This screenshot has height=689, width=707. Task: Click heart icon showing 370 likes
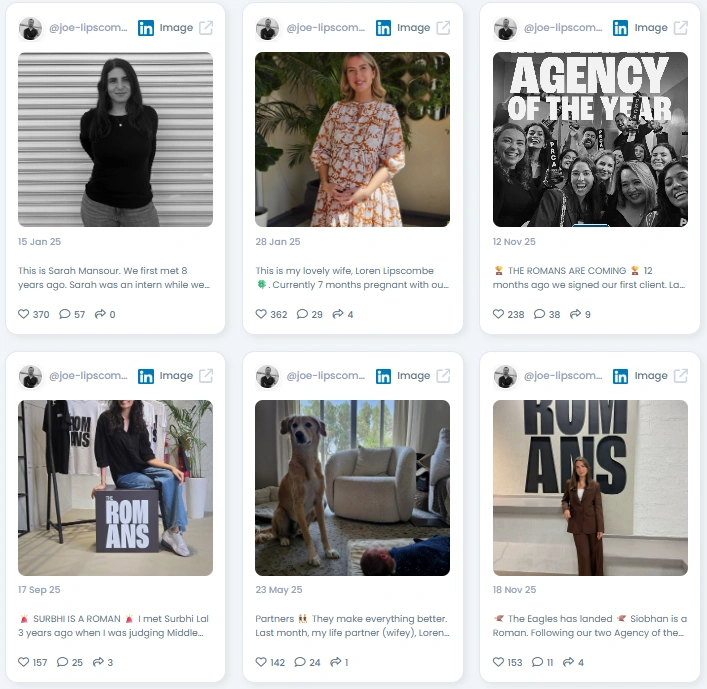(23, 314)
